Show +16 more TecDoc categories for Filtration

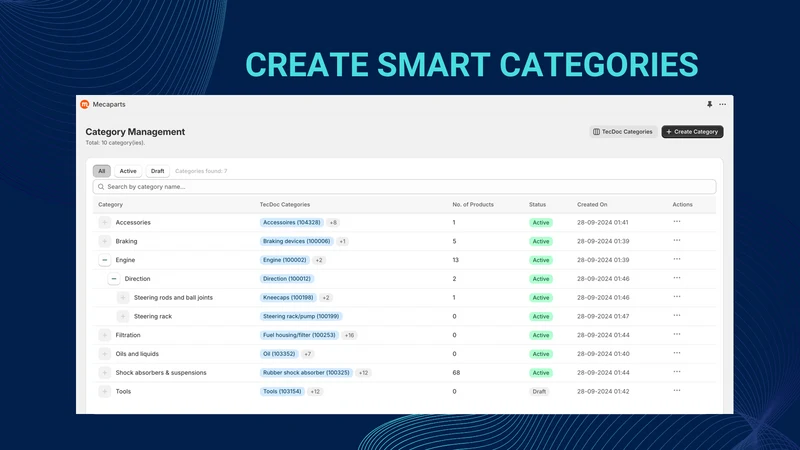pyautogui.click(x=349, y=335)
